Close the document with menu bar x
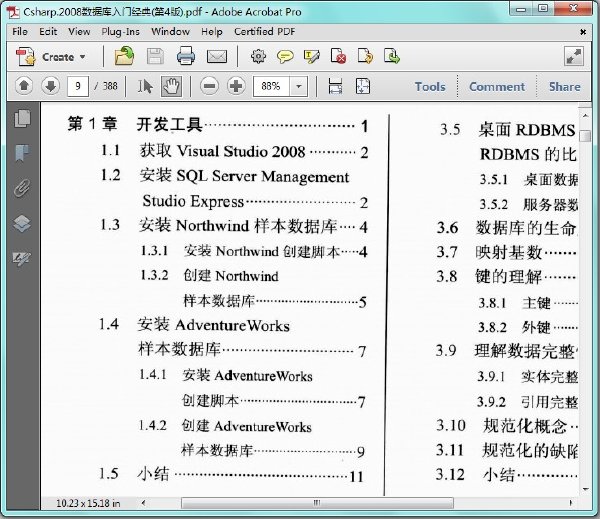Screen dimensions: 600x519 583,32
